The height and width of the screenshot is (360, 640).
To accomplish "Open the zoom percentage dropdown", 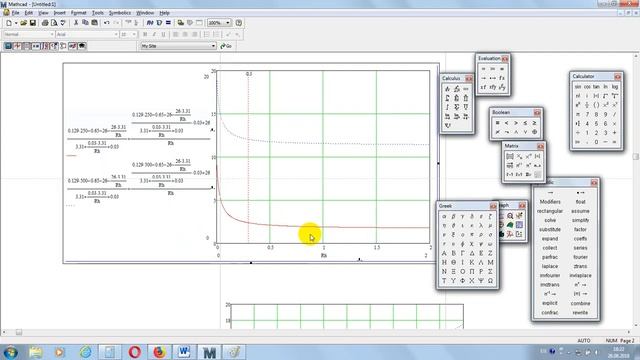I will [x=228, y=23].
